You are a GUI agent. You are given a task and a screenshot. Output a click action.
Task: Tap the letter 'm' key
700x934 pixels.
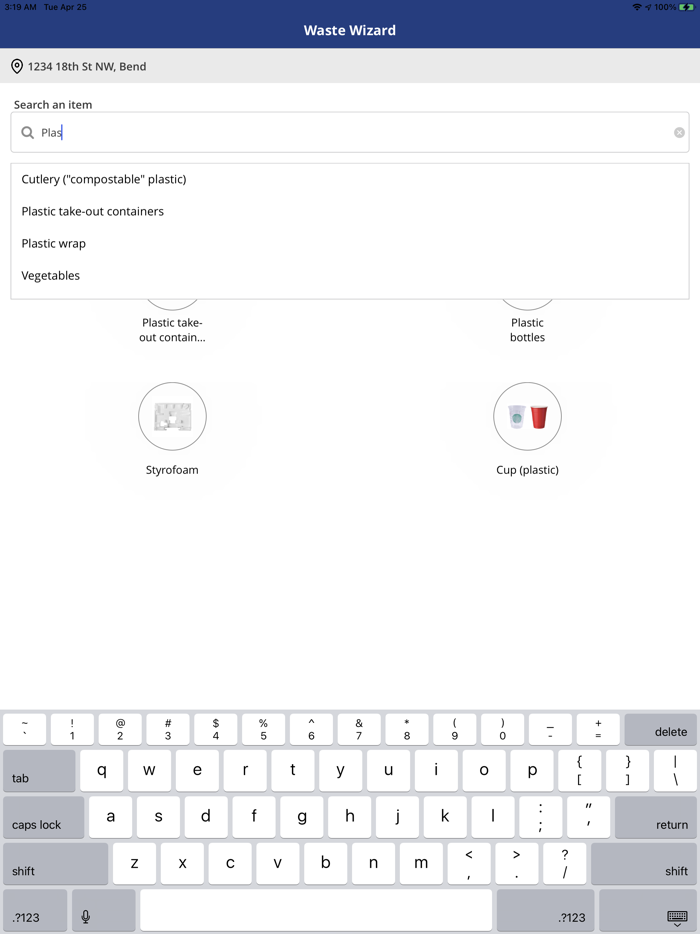click(x=421, y=863)
